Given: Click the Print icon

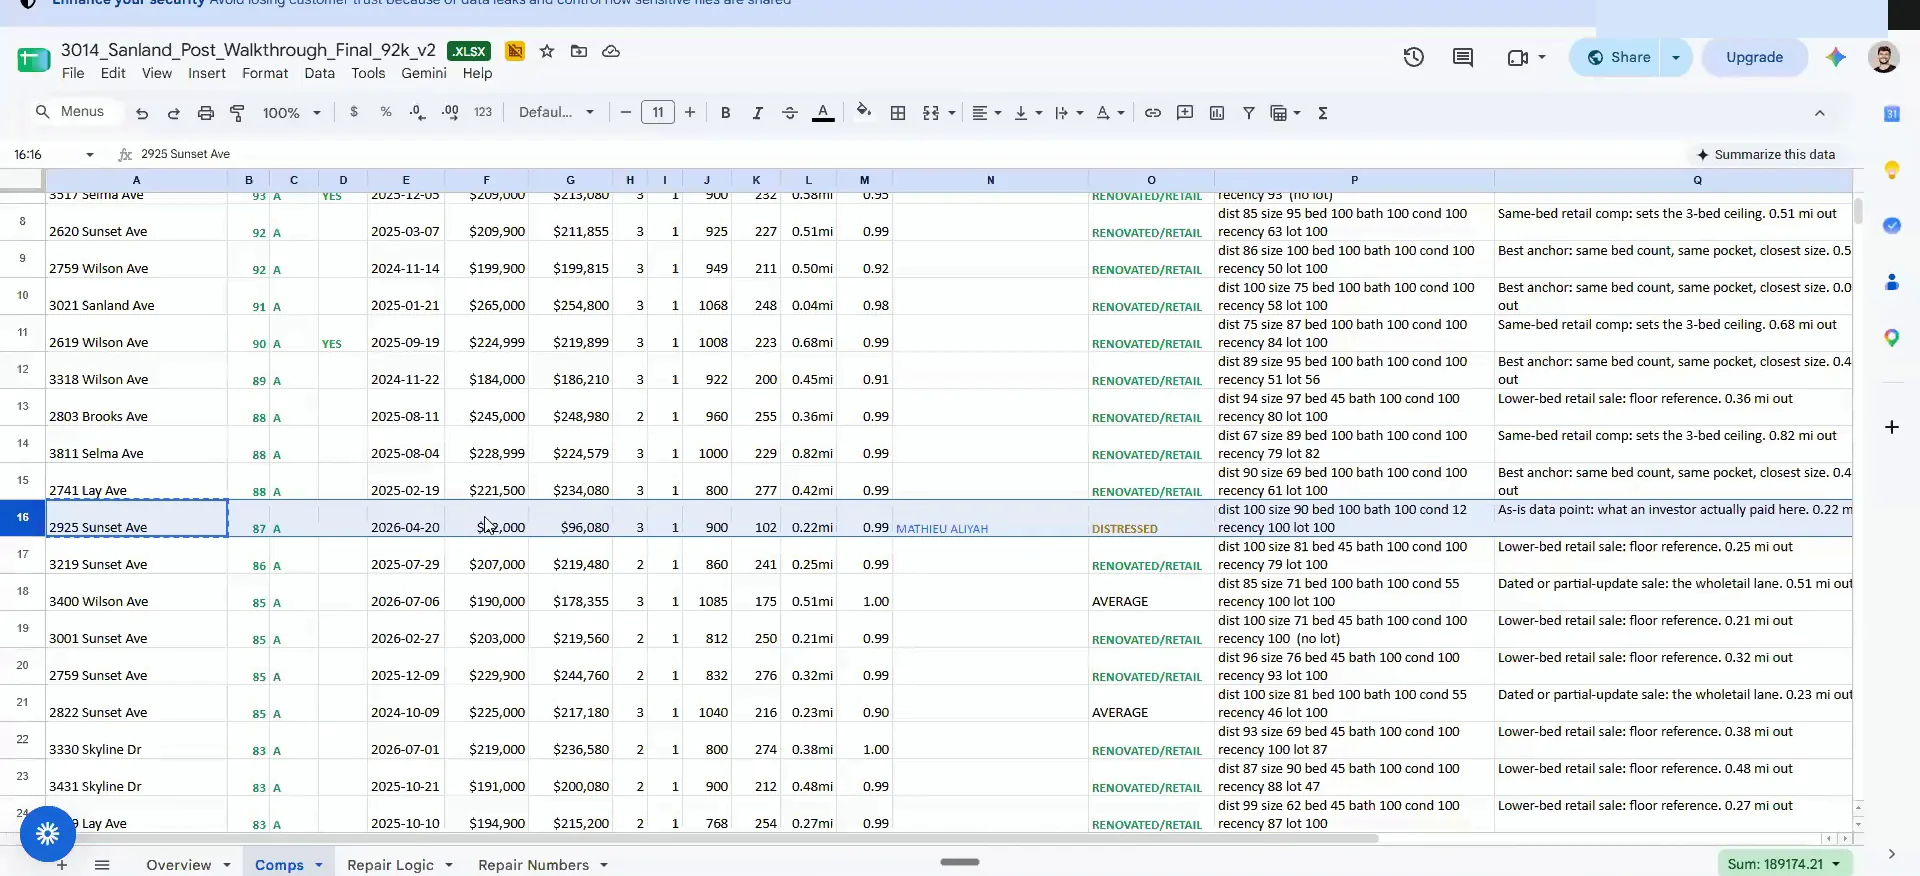Looking at the screenshot, I should [206, 113].
